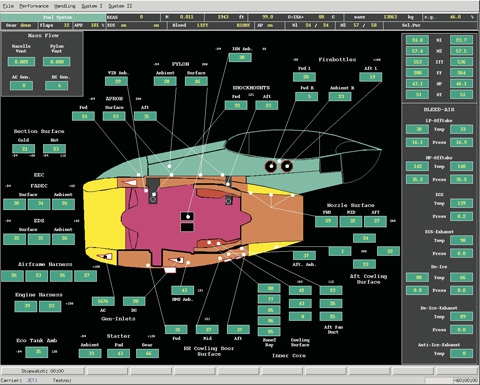Click the Firebottles Fwd L value
480x385 pixels.
(x=304, y=77)
